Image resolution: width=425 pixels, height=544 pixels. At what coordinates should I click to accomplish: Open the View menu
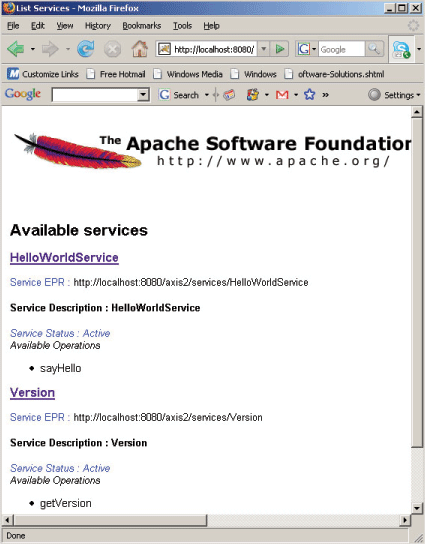[65, 26]
